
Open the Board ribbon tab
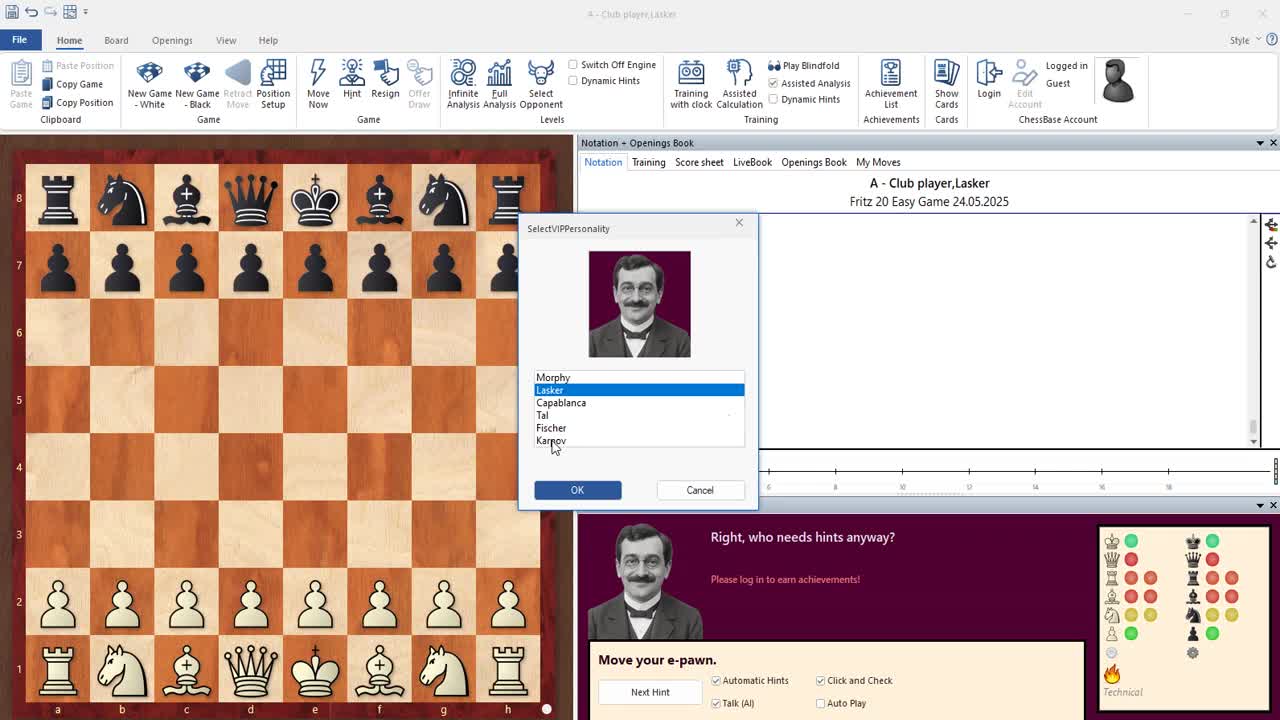(x=116, y=41)
